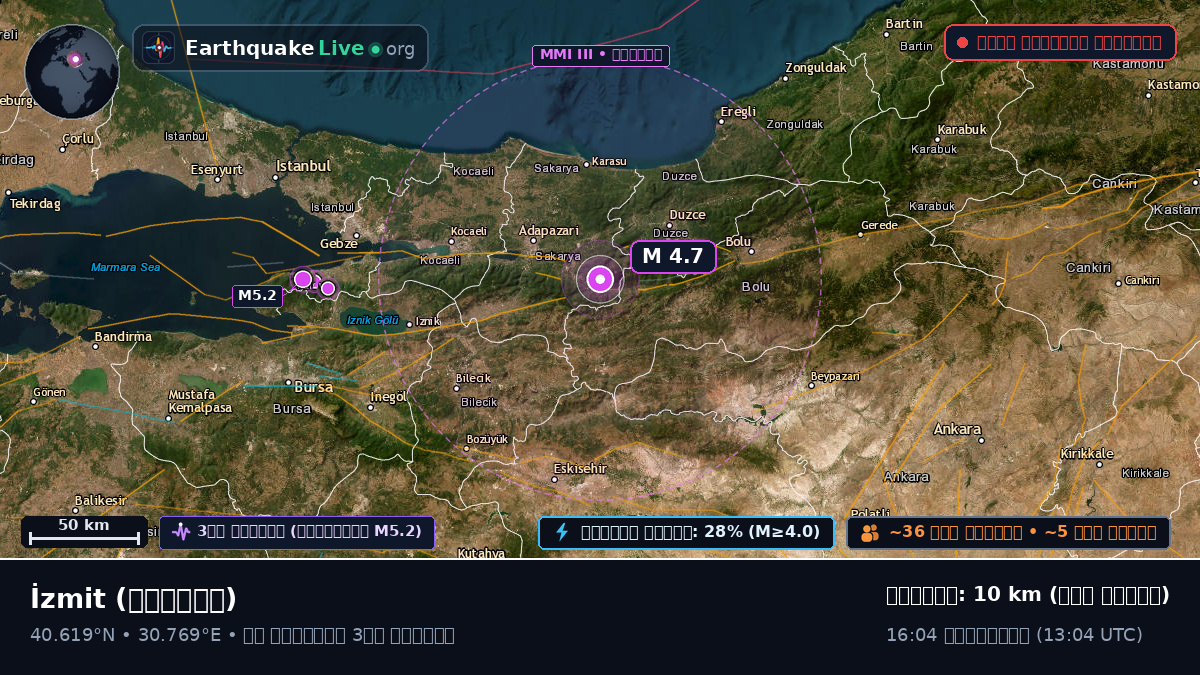1200x675 pixels.
Task: Click the Bandirma city label
Action: (122, 337)
